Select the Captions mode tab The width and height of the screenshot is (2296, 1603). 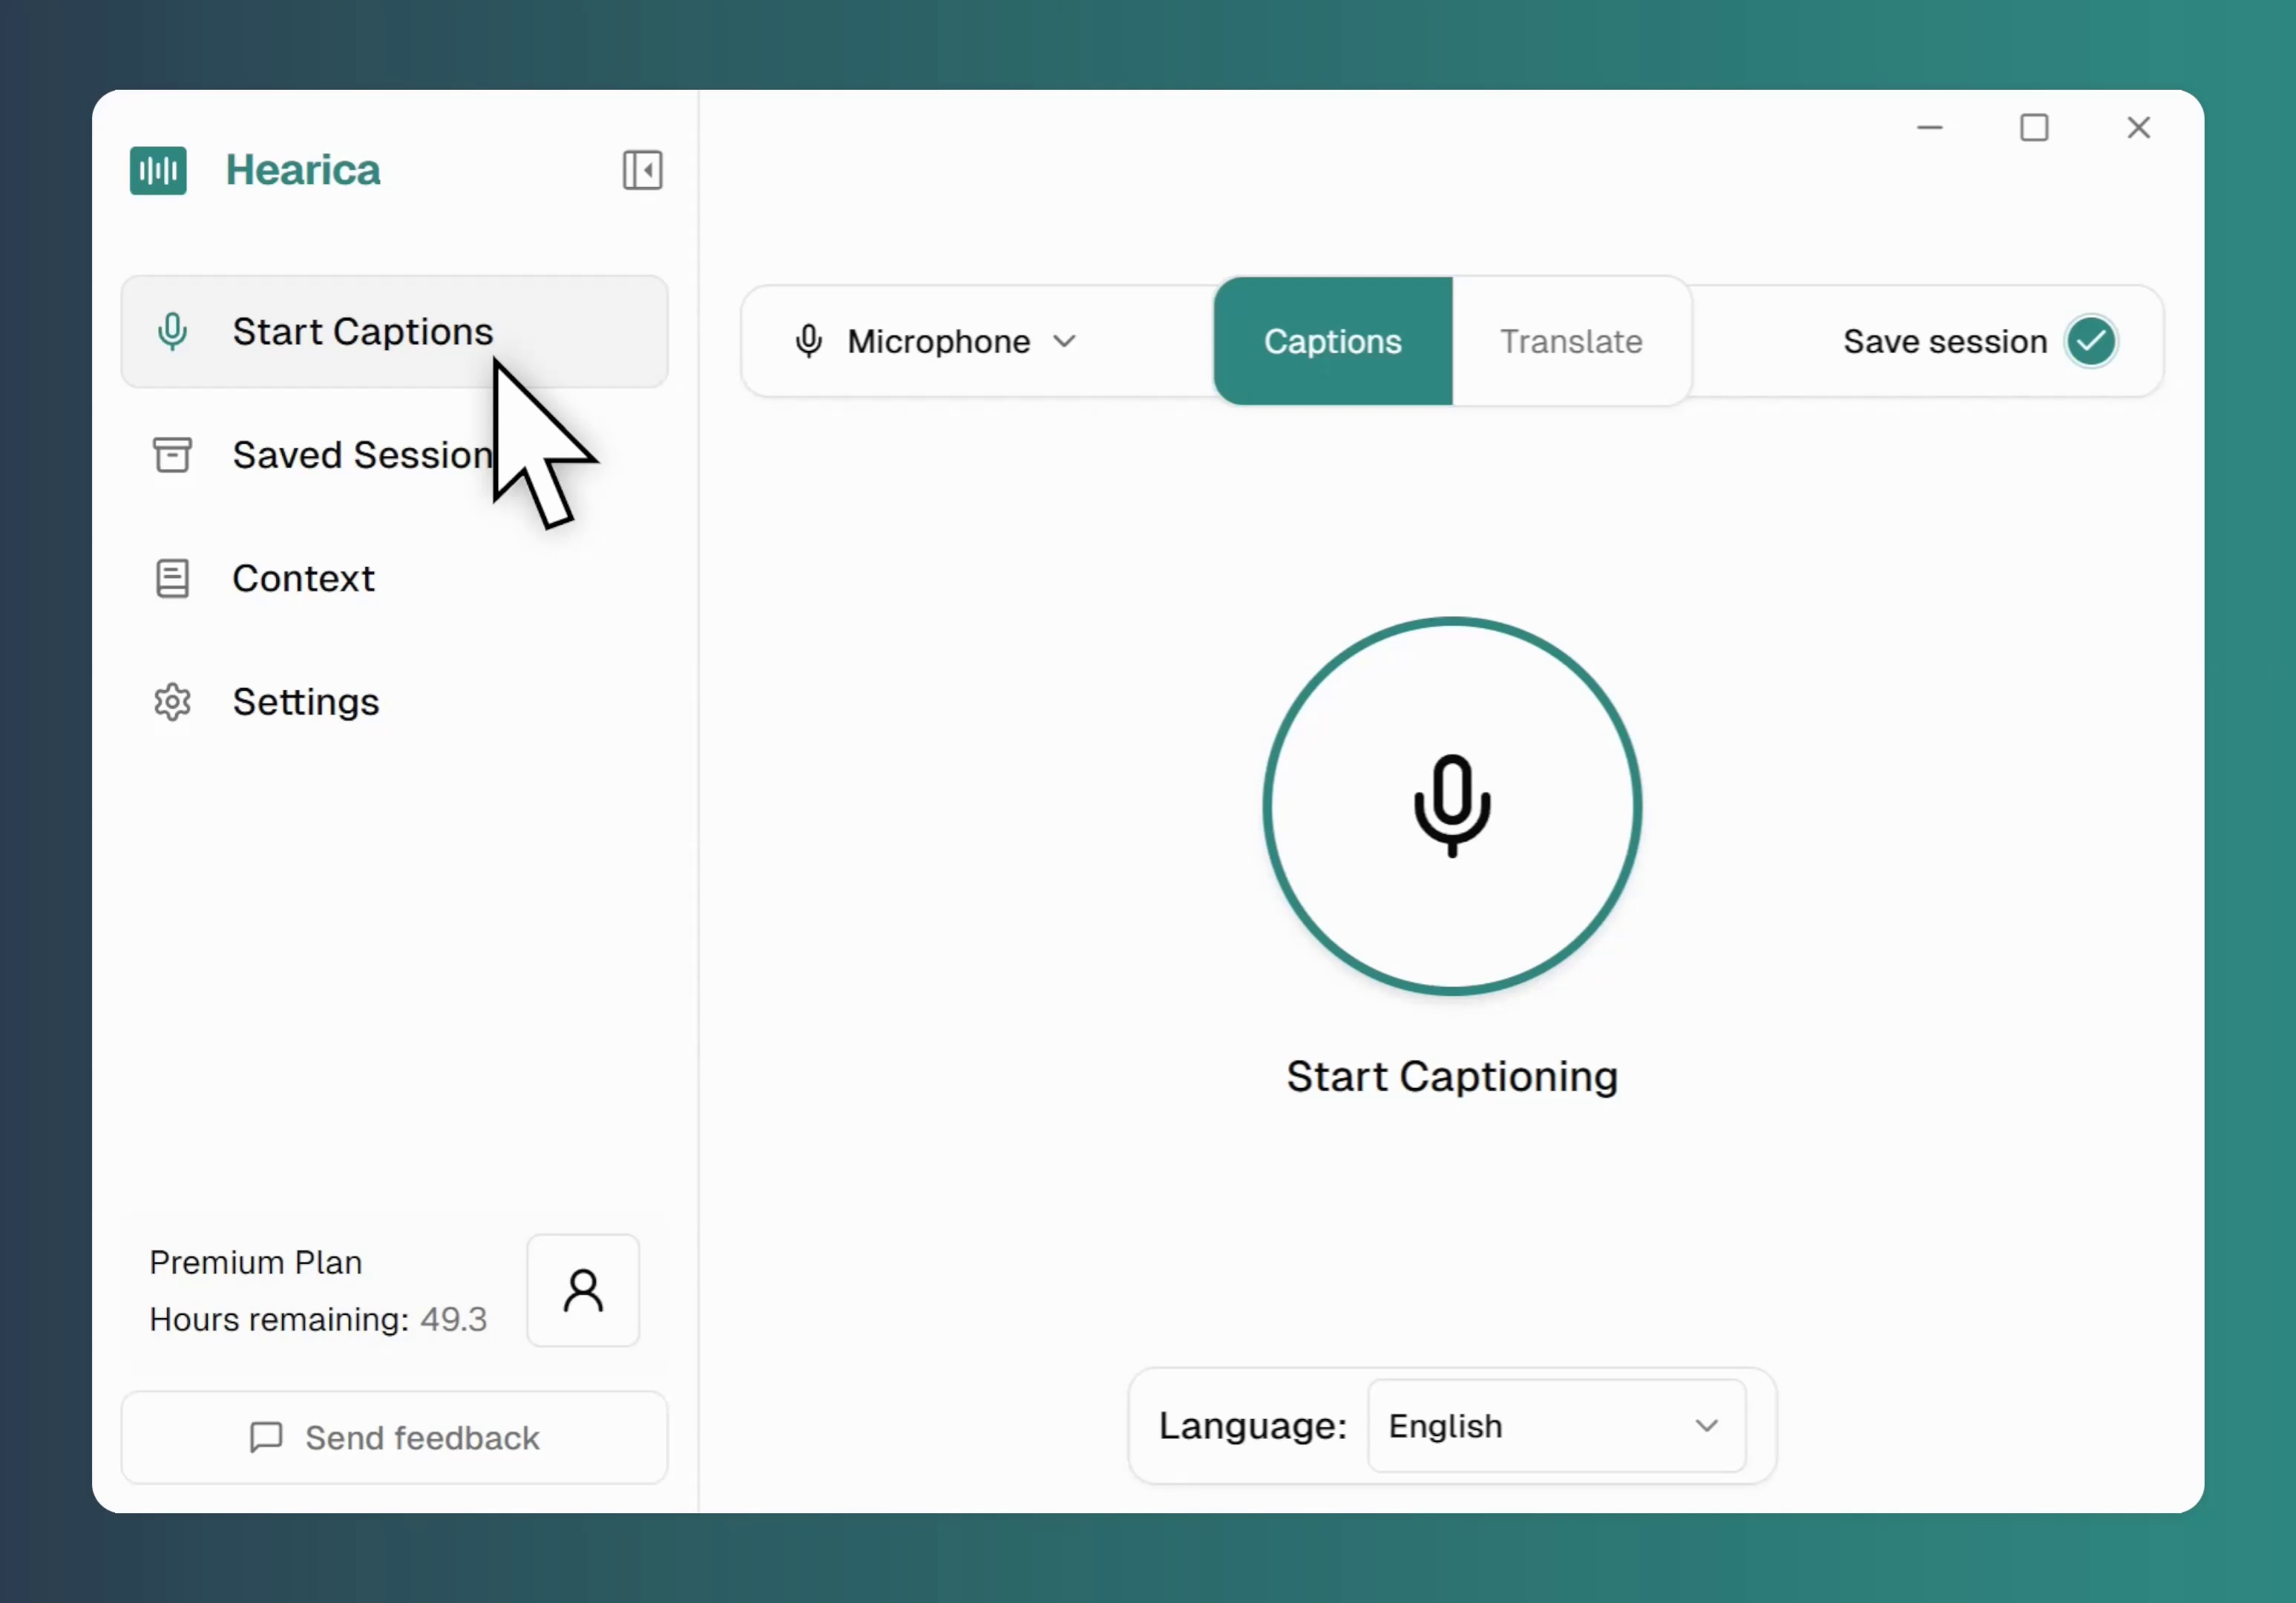1332,341
